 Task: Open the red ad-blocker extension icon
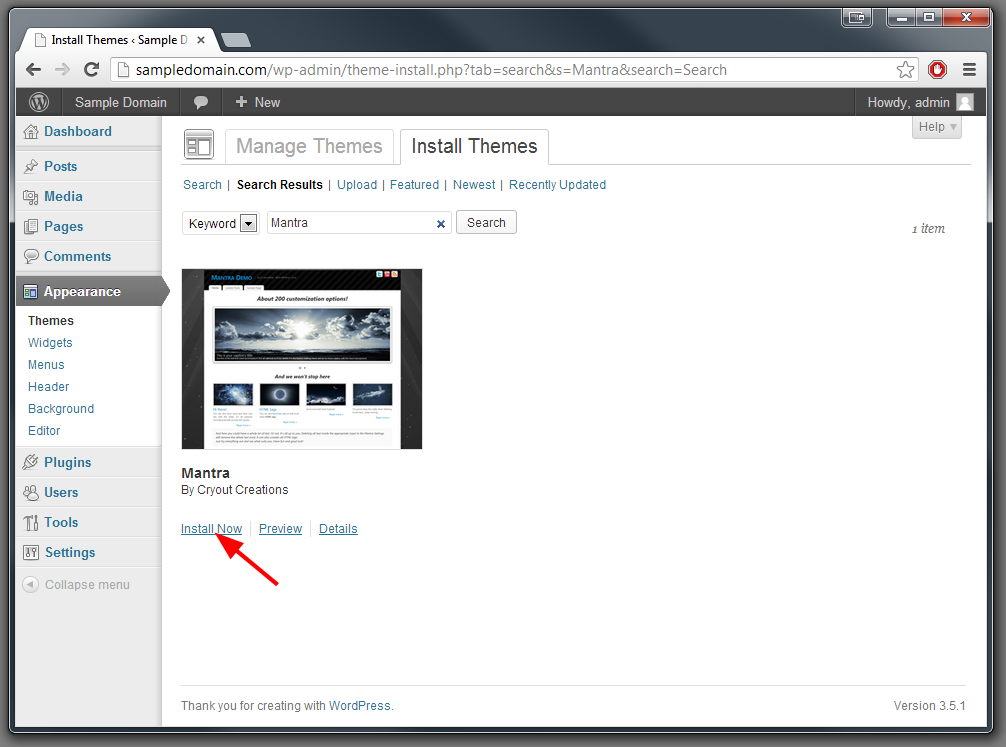(x=937, y=69)
